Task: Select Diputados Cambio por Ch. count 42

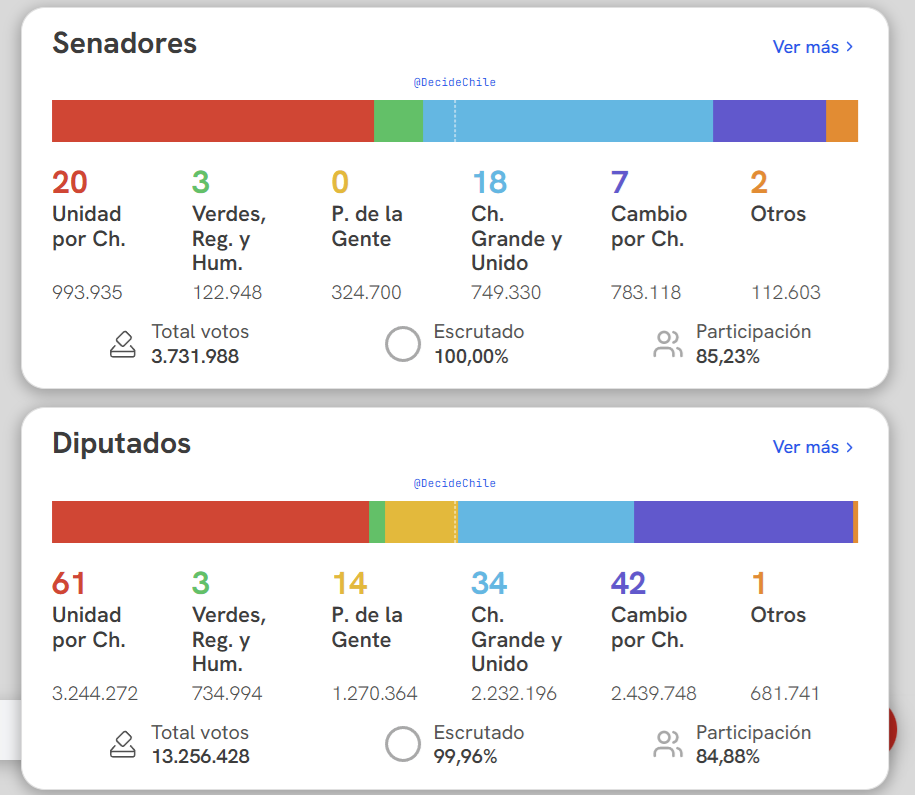Action: pos(629,583)
